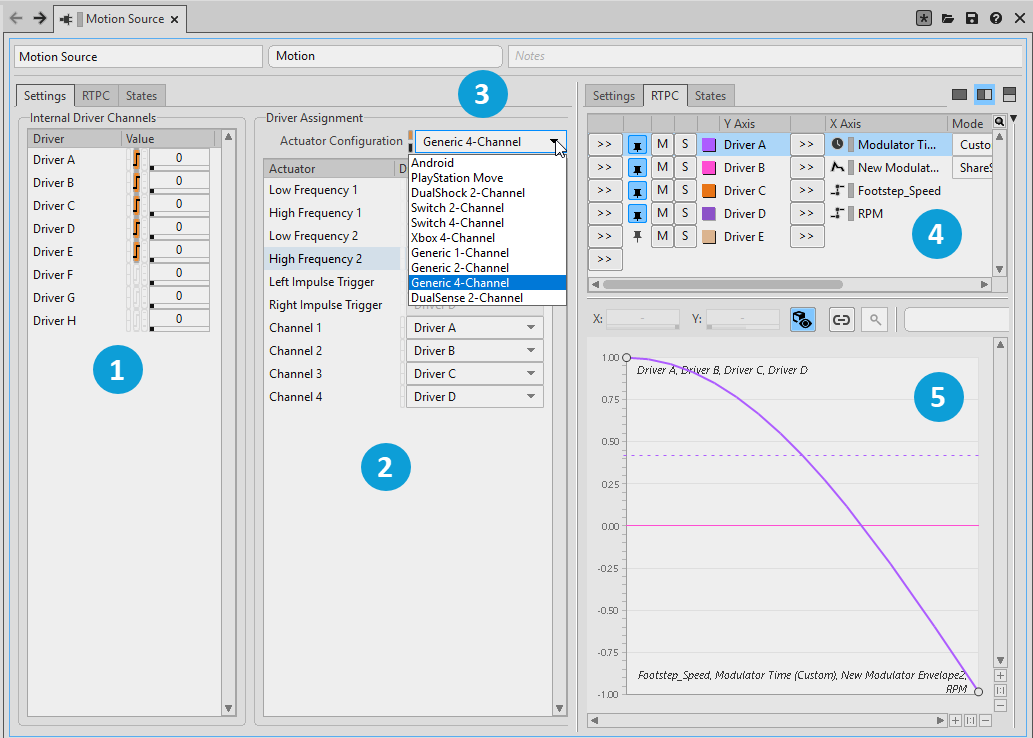The image size is (1033, 738).
Task: Mute Driver A with M button
Action: click(662, 145)
